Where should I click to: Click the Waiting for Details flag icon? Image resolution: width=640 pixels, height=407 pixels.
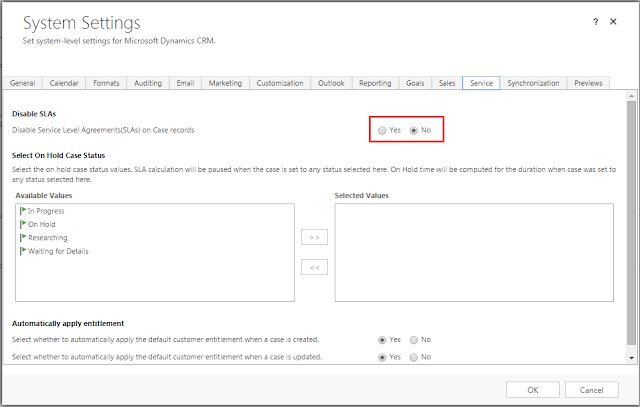(23, 251)
